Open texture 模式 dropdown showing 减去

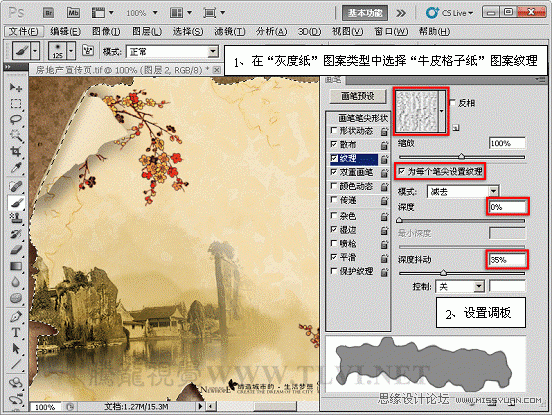[x=463, y=191]
